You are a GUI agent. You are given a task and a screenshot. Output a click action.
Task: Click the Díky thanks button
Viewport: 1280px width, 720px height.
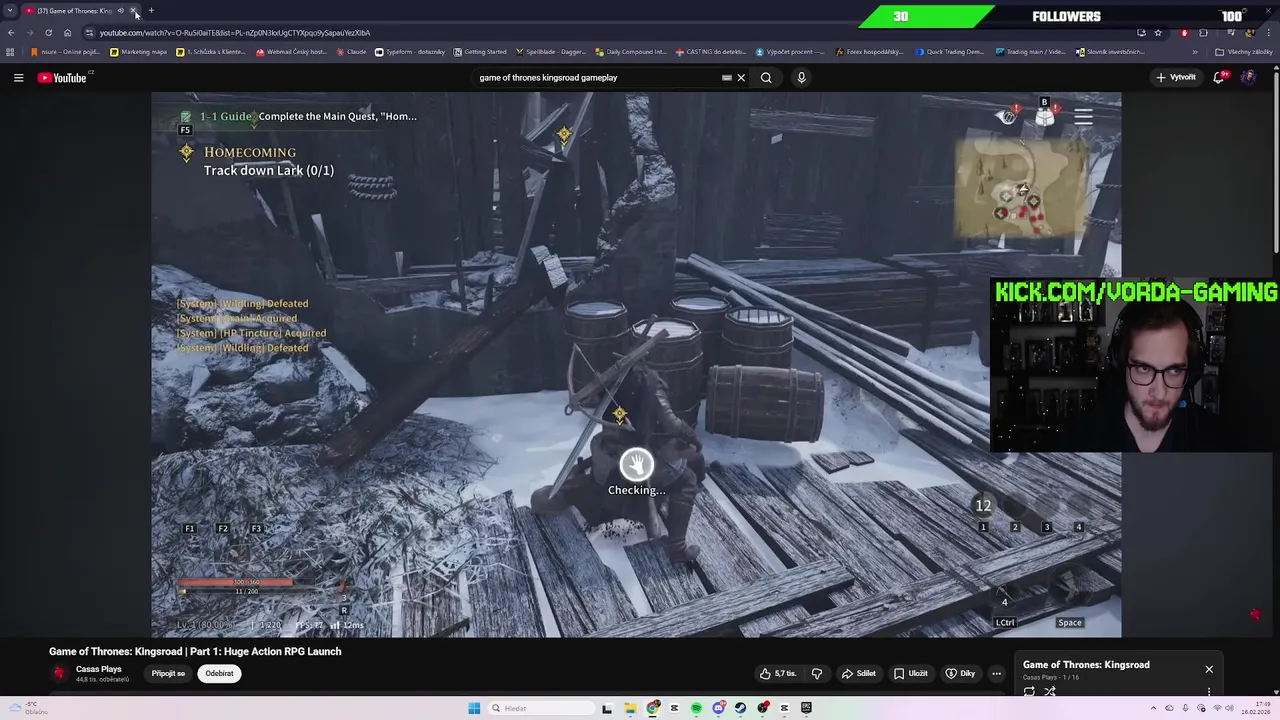960,673
